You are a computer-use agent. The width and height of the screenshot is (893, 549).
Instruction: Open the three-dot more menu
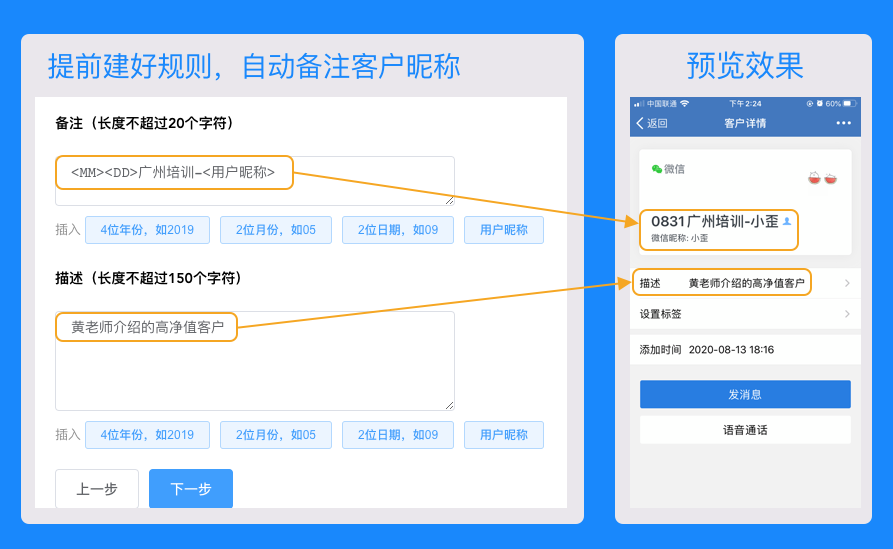pyautogui.click(x=843, y=123)
